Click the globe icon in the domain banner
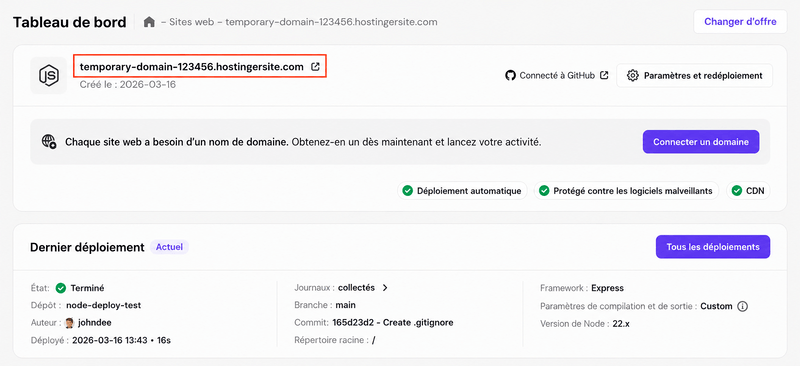This screenshot has width=800, height=366. click(49, 141)
